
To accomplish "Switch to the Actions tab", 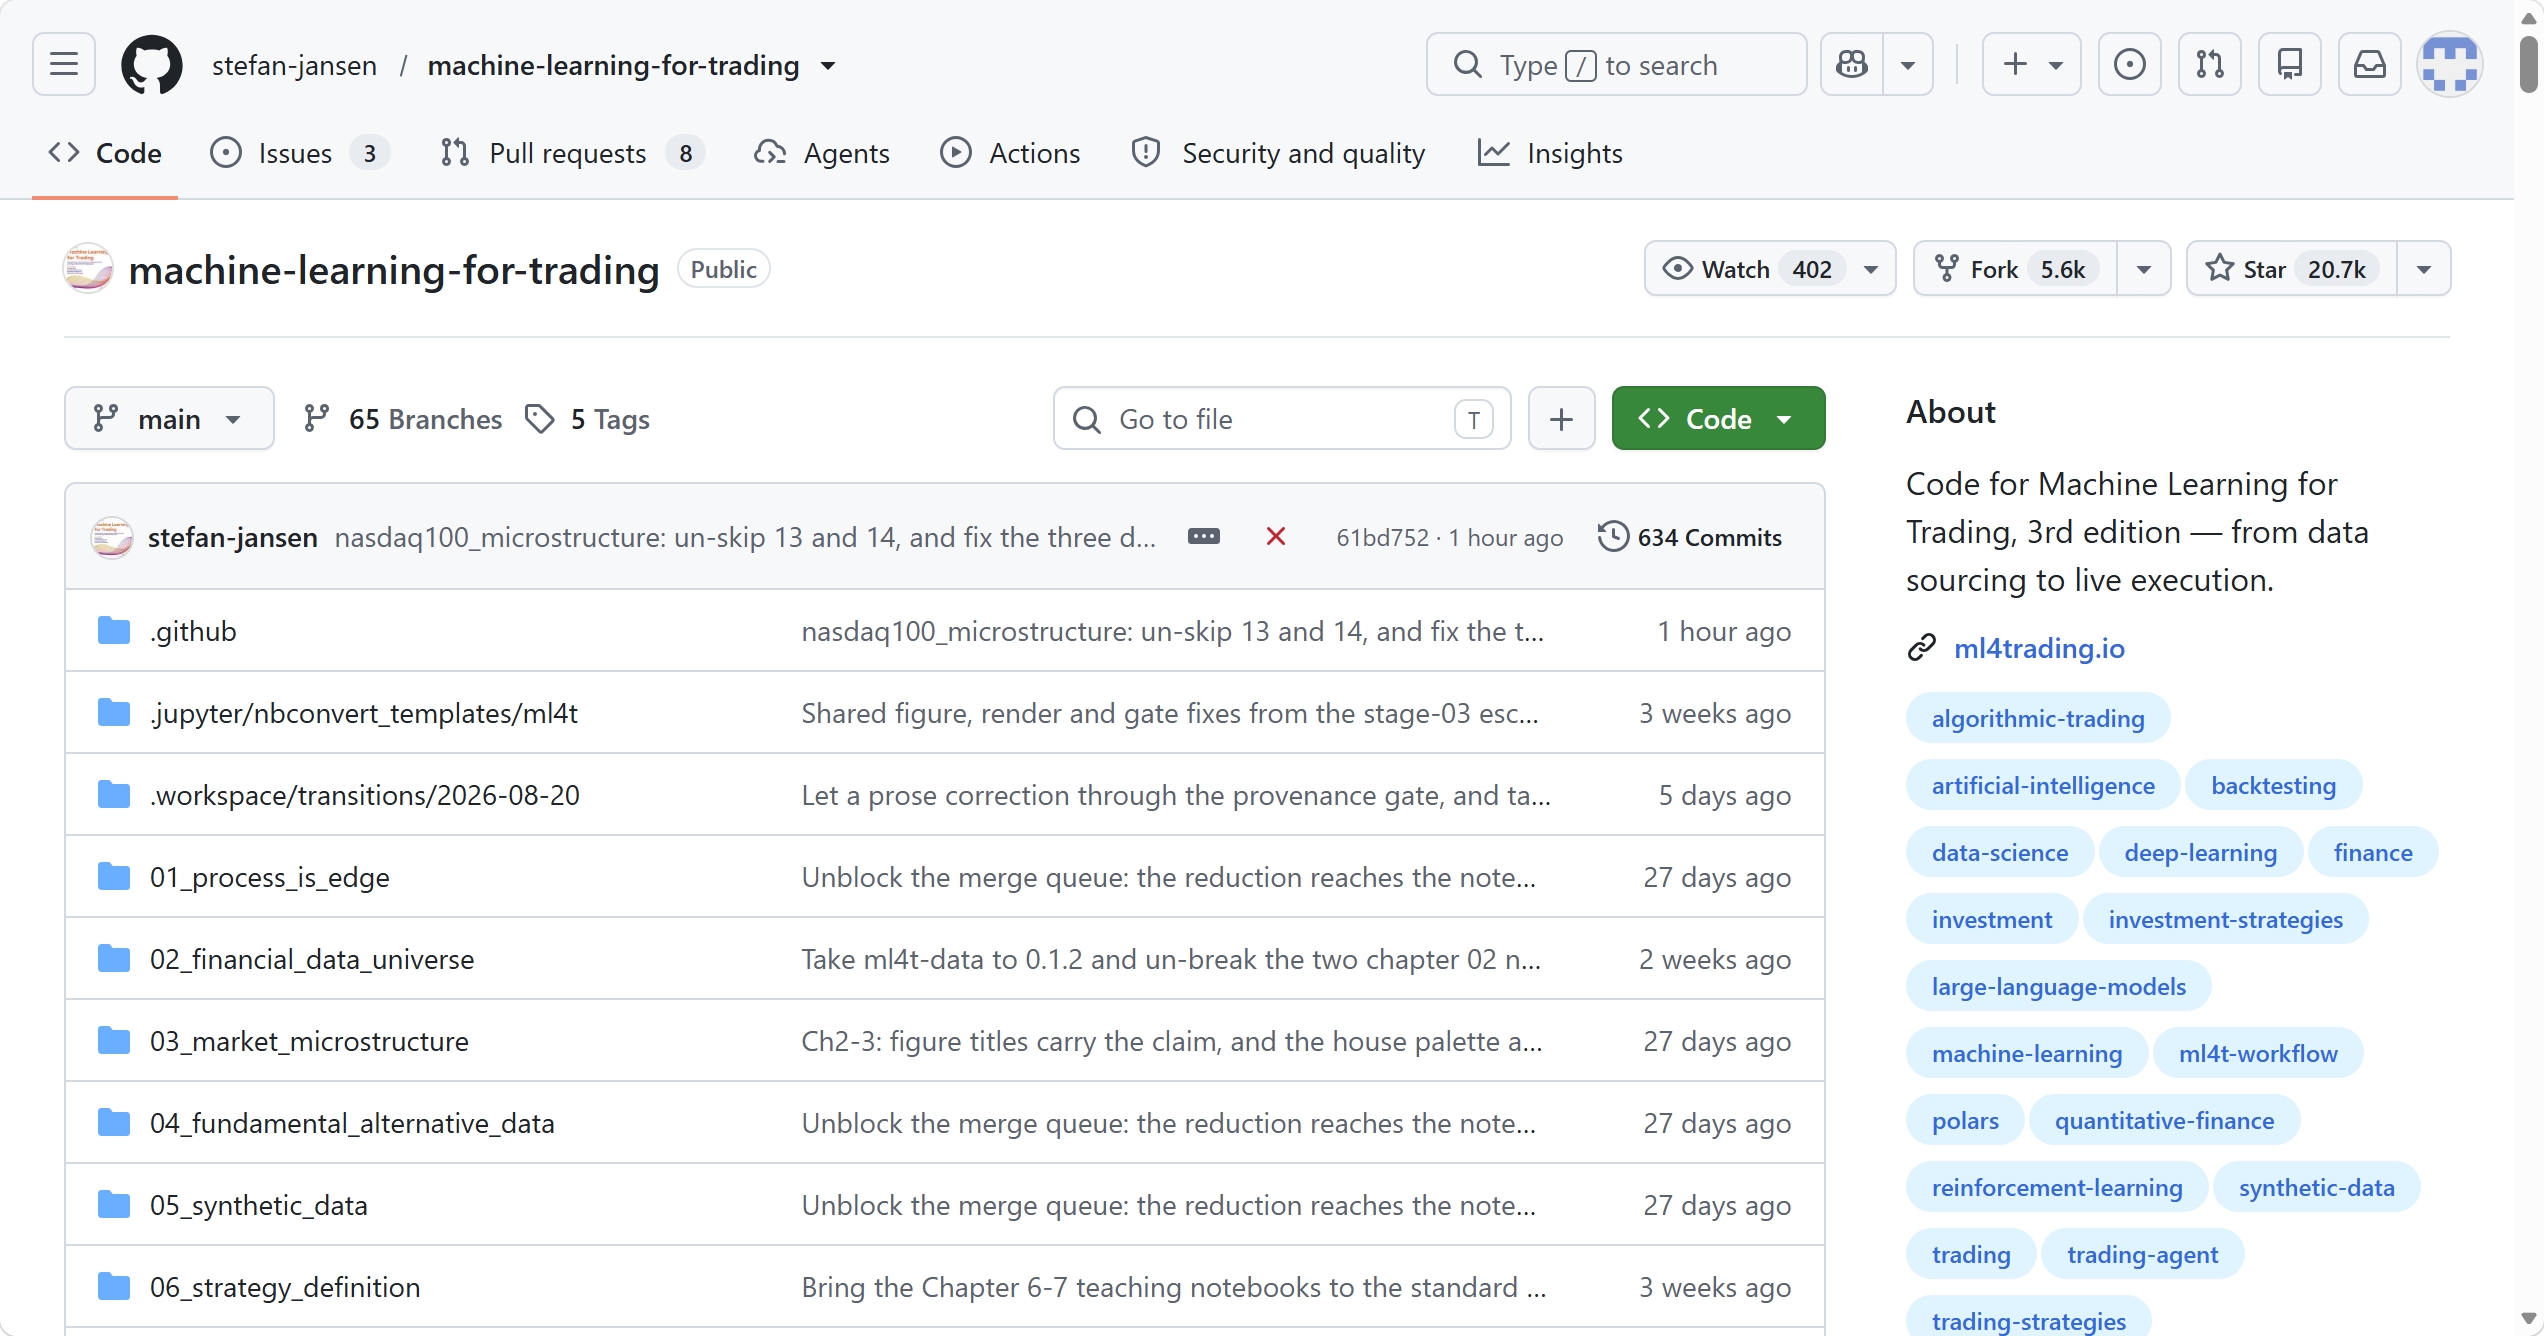I will [x=1011, y=153].
